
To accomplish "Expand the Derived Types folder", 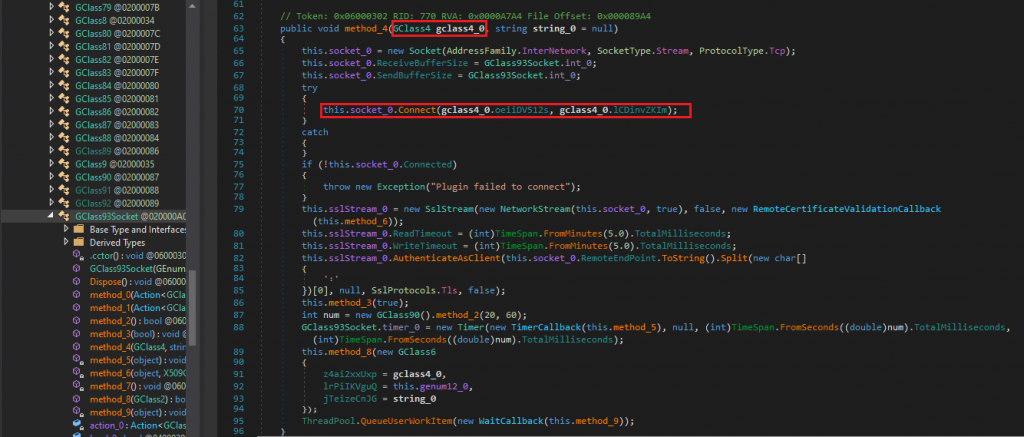I will (x=65, y=242).
